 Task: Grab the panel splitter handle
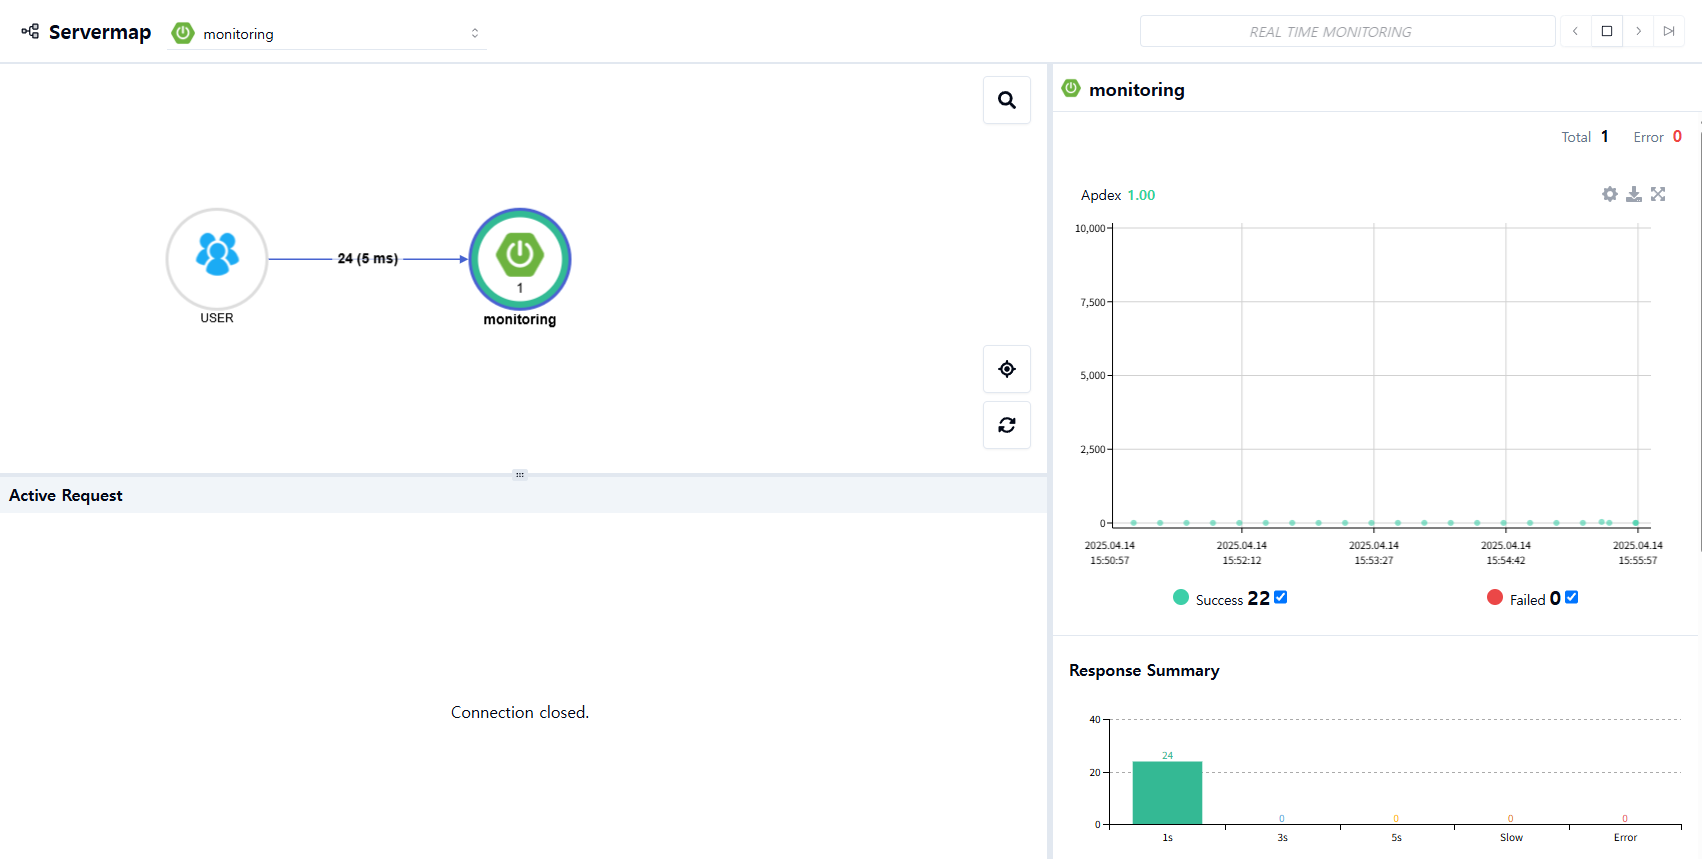pos(520,474)
